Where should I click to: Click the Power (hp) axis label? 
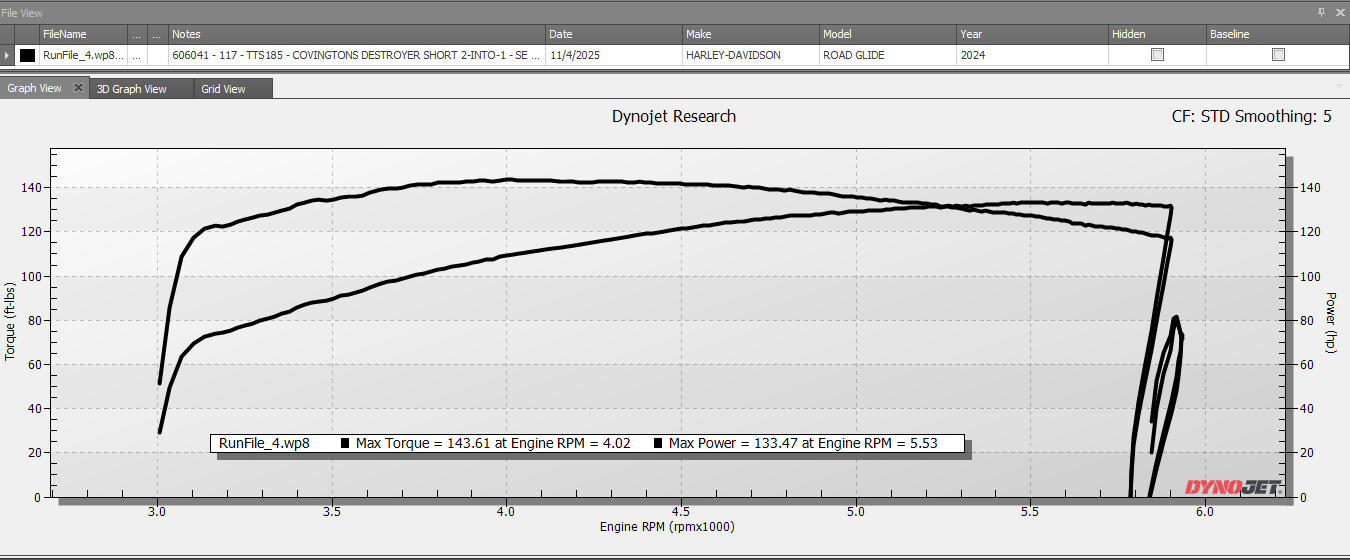pos(1331,323)
